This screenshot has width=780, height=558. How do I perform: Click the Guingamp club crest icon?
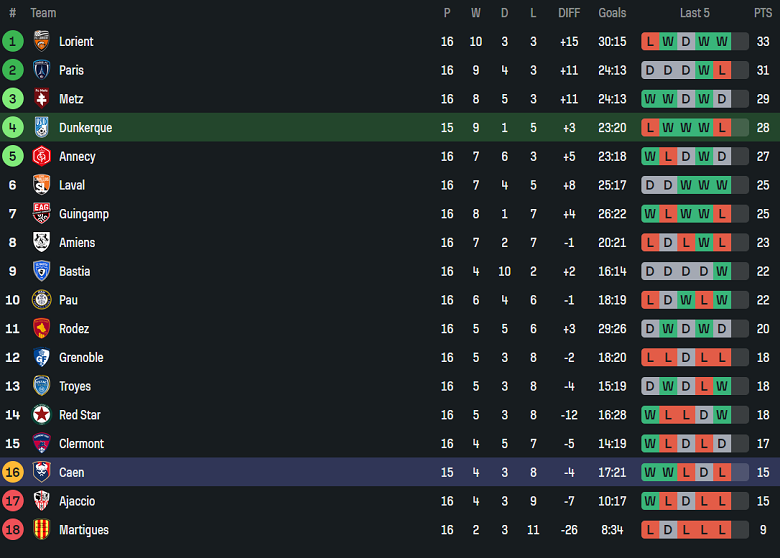(42, 214)
